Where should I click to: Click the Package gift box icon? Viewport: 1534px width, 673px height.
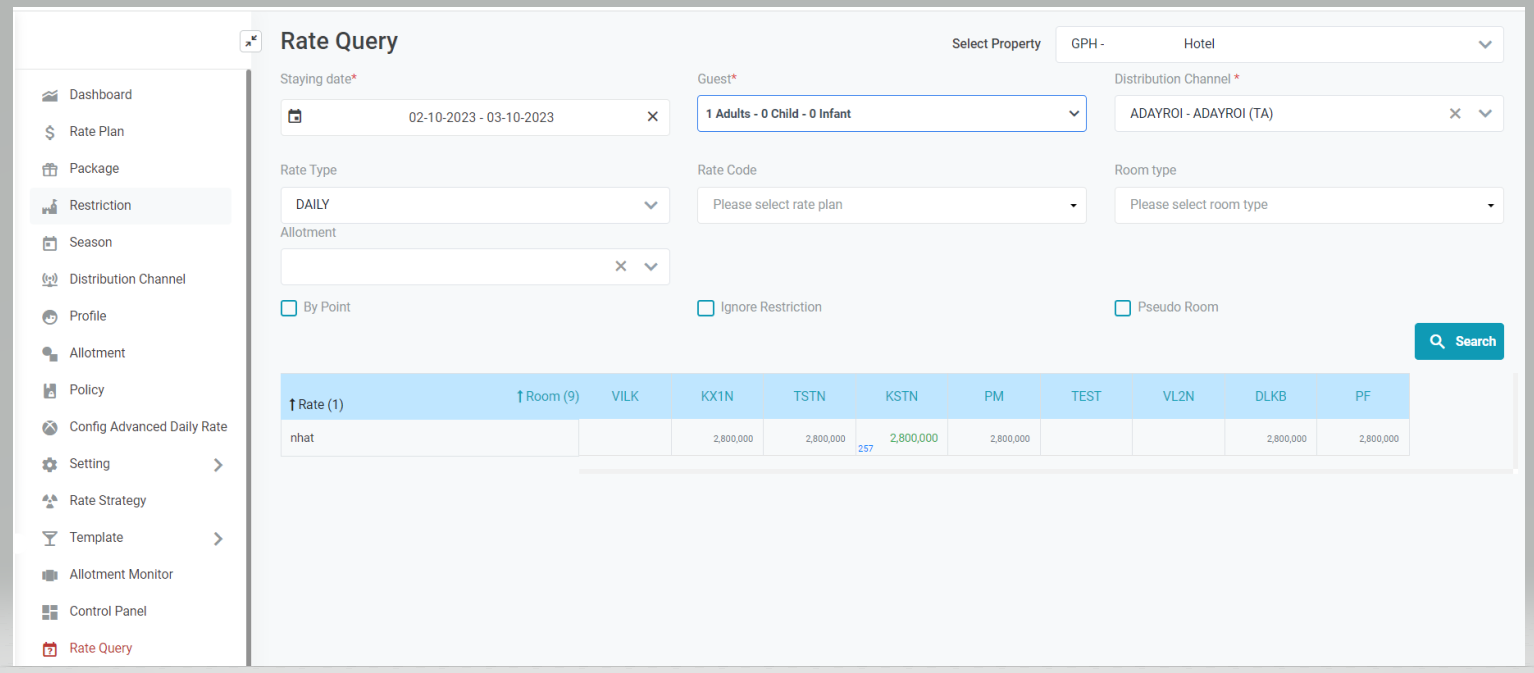coord(50,169)
